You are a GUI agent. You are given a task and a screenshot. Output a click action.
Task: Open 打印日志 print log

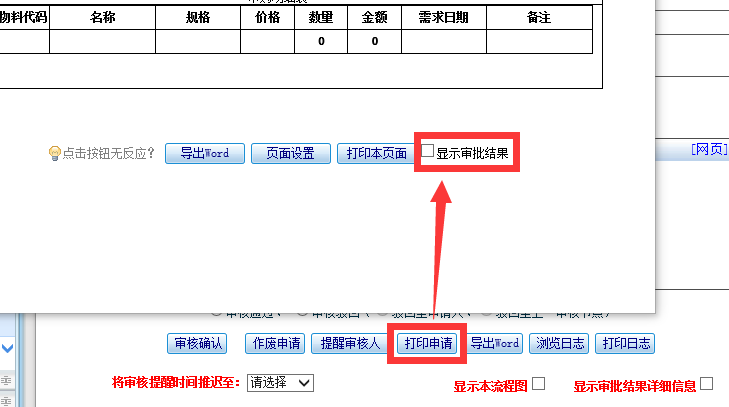tap(625, 343)
